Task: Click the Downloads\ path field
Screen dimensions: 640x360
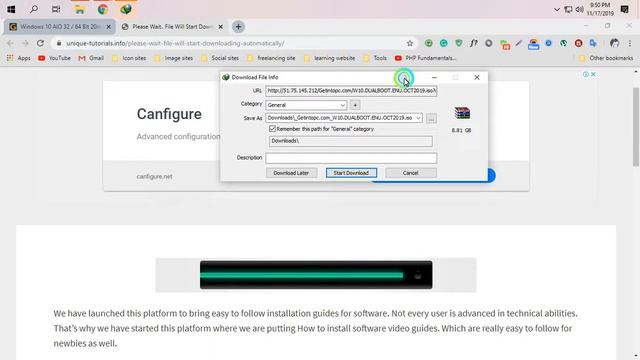Action: [x=351, y=141]
